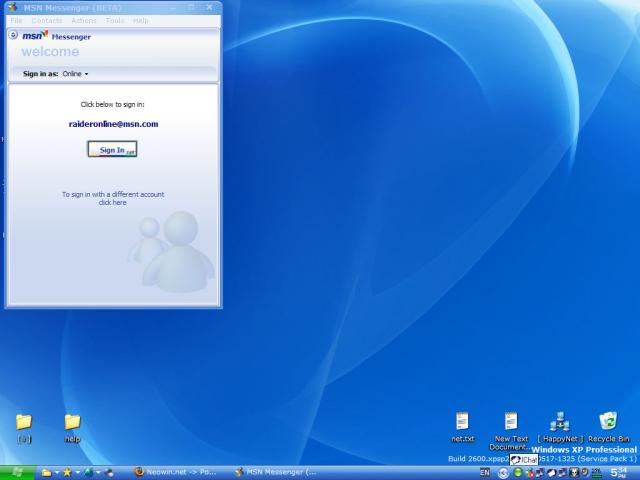Close the MSN Messenger window

[209, 7]
